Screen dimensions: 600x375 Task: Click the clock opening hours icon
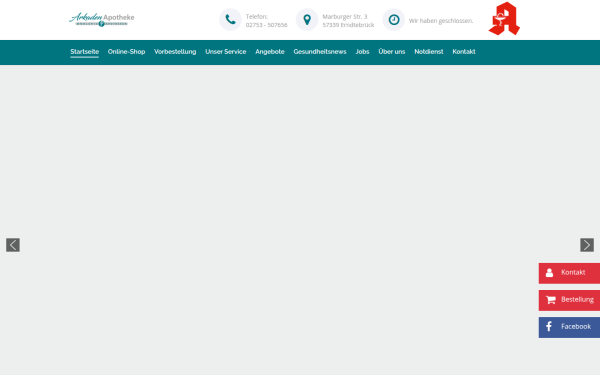pos(394,20)
